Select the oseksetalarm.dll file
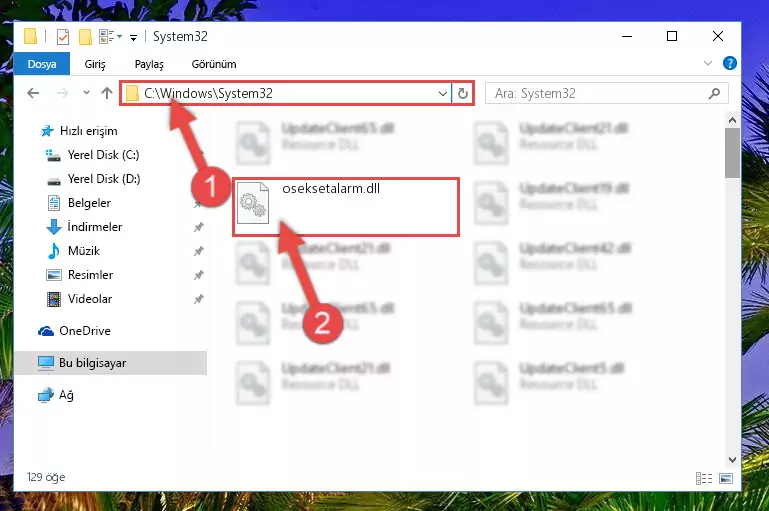The width and height of the screenshot is (769, 511). 346,207
